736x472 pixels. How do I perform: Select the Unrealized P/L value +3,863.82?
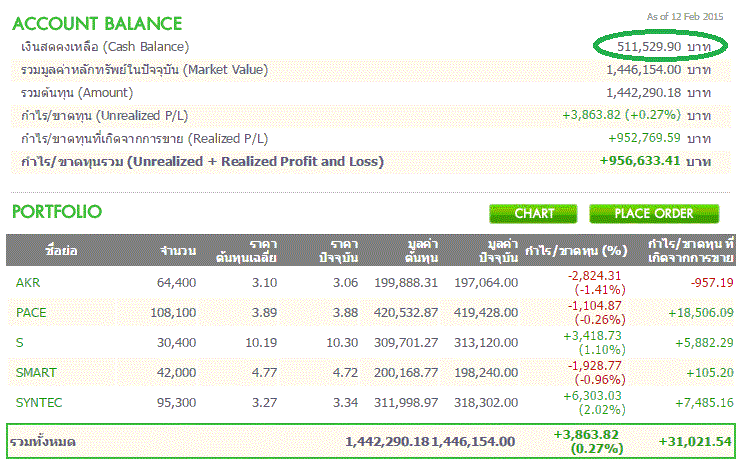point(605,115)
